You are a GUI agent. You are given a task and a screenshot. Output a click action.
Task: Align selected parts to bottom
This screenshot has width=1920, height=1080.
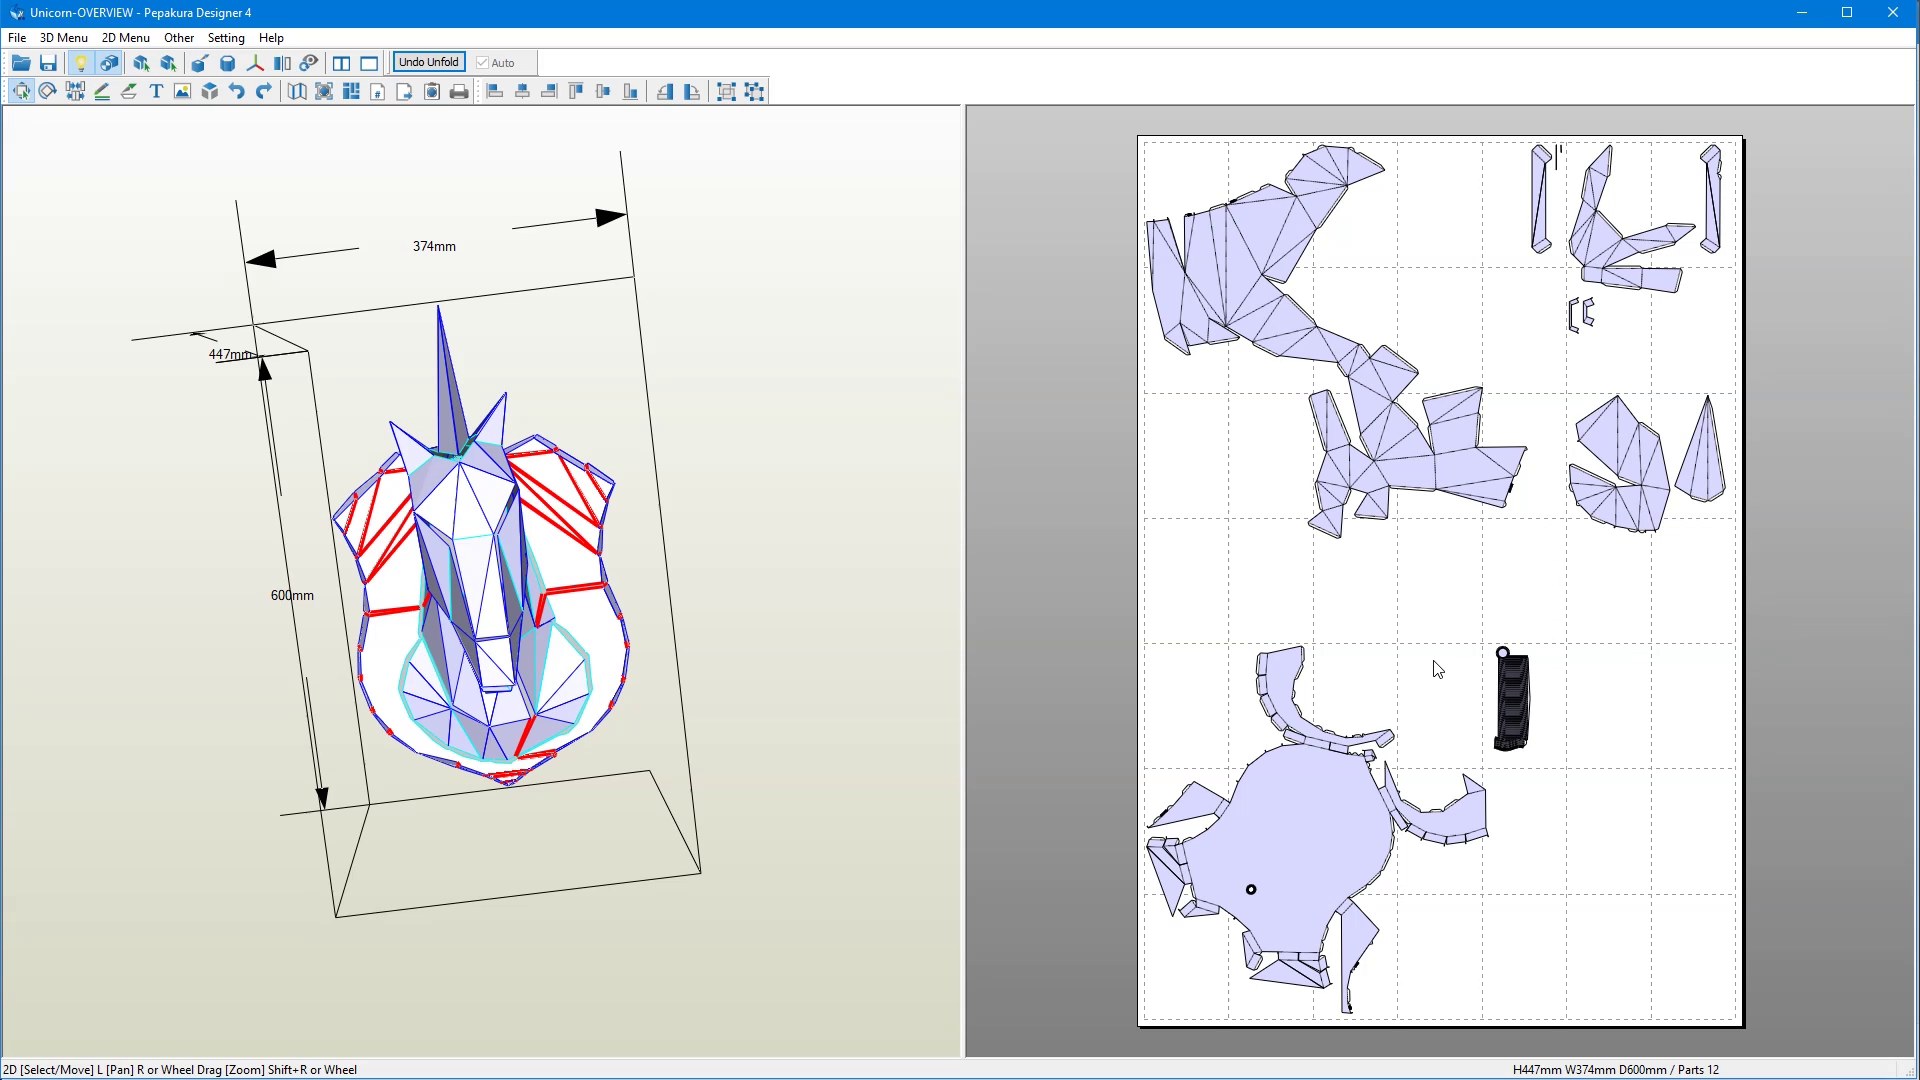(x=630, y=91)
